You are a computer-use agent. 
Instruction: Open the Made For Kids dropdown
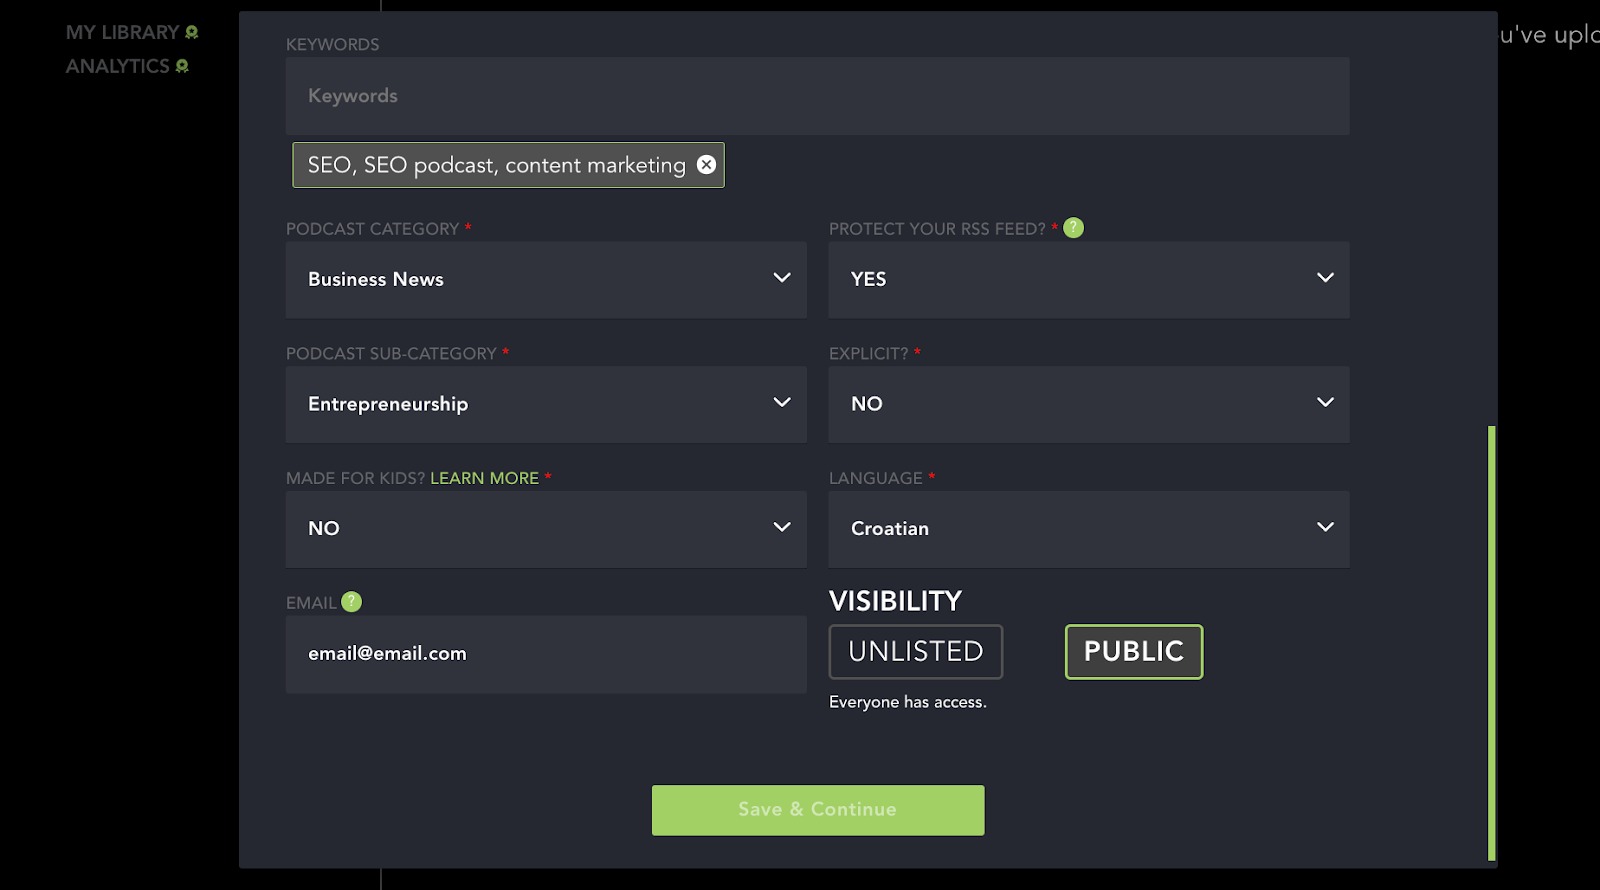pyautogui.click(x=546, y=529)
